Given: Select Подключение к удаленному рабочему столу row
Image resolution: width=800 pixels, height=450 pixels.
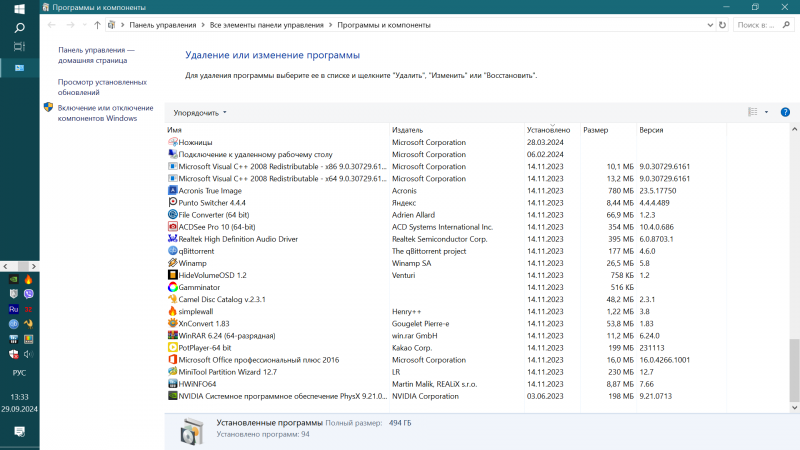Looking at the screenshot, I should (446, 154).
